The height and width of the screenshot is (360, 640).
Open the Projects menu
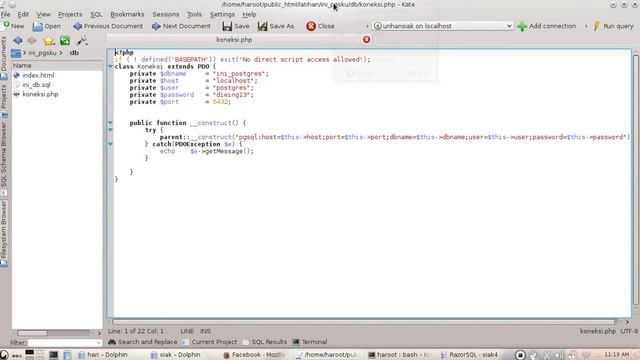[x=70, y=14]
